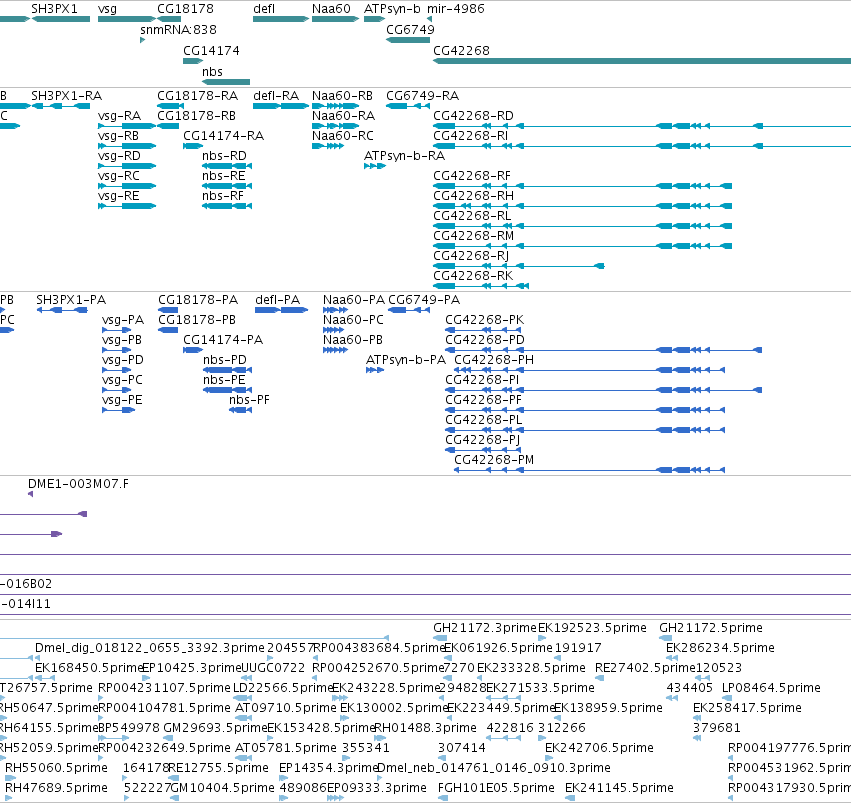The width and height of the screenshot is (851, 803).
Task: Open the mir-4986 gene label
Action: pos(455,9)
